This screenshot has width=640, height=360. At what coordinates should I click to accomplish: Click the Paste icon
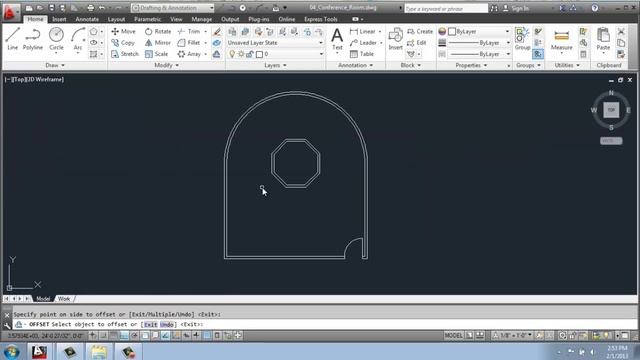[603, 39]
